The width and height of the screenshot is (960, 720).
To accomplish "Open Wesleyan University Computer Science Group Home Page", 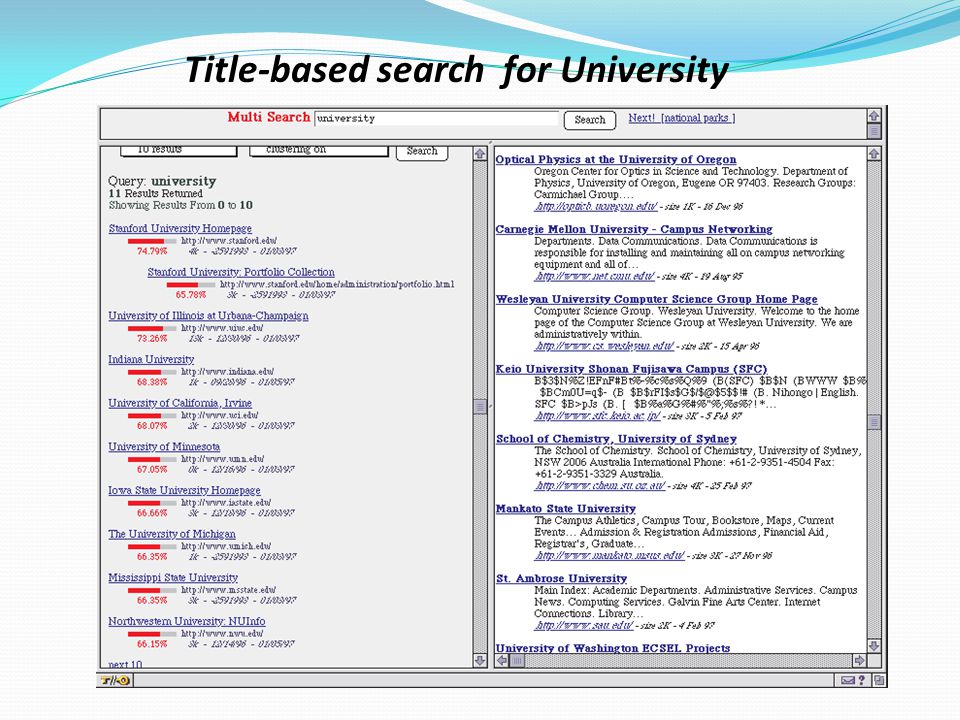I will coord(656,299).
